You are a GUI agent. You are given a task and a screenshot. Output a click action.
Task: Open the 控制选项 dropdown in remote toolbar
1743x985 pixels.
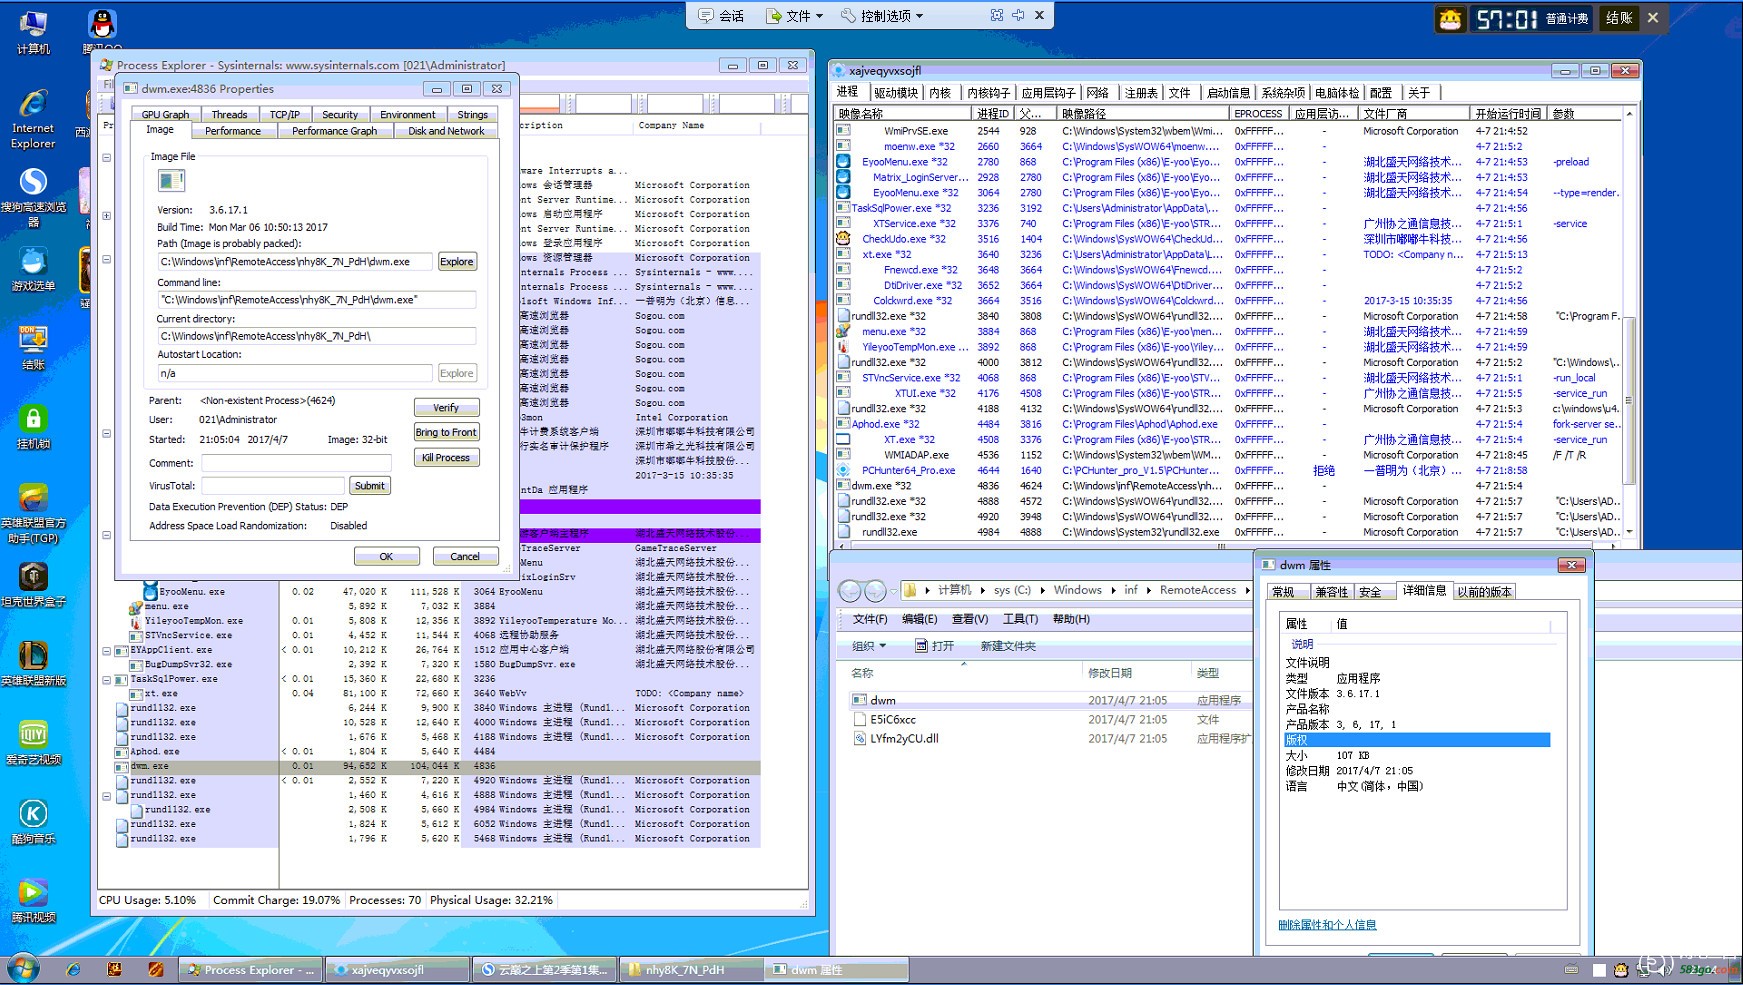tap(882, 15)
